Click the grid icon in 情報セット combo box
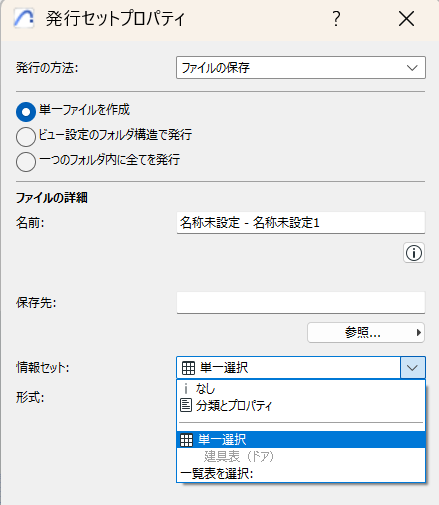 point(188,368)
